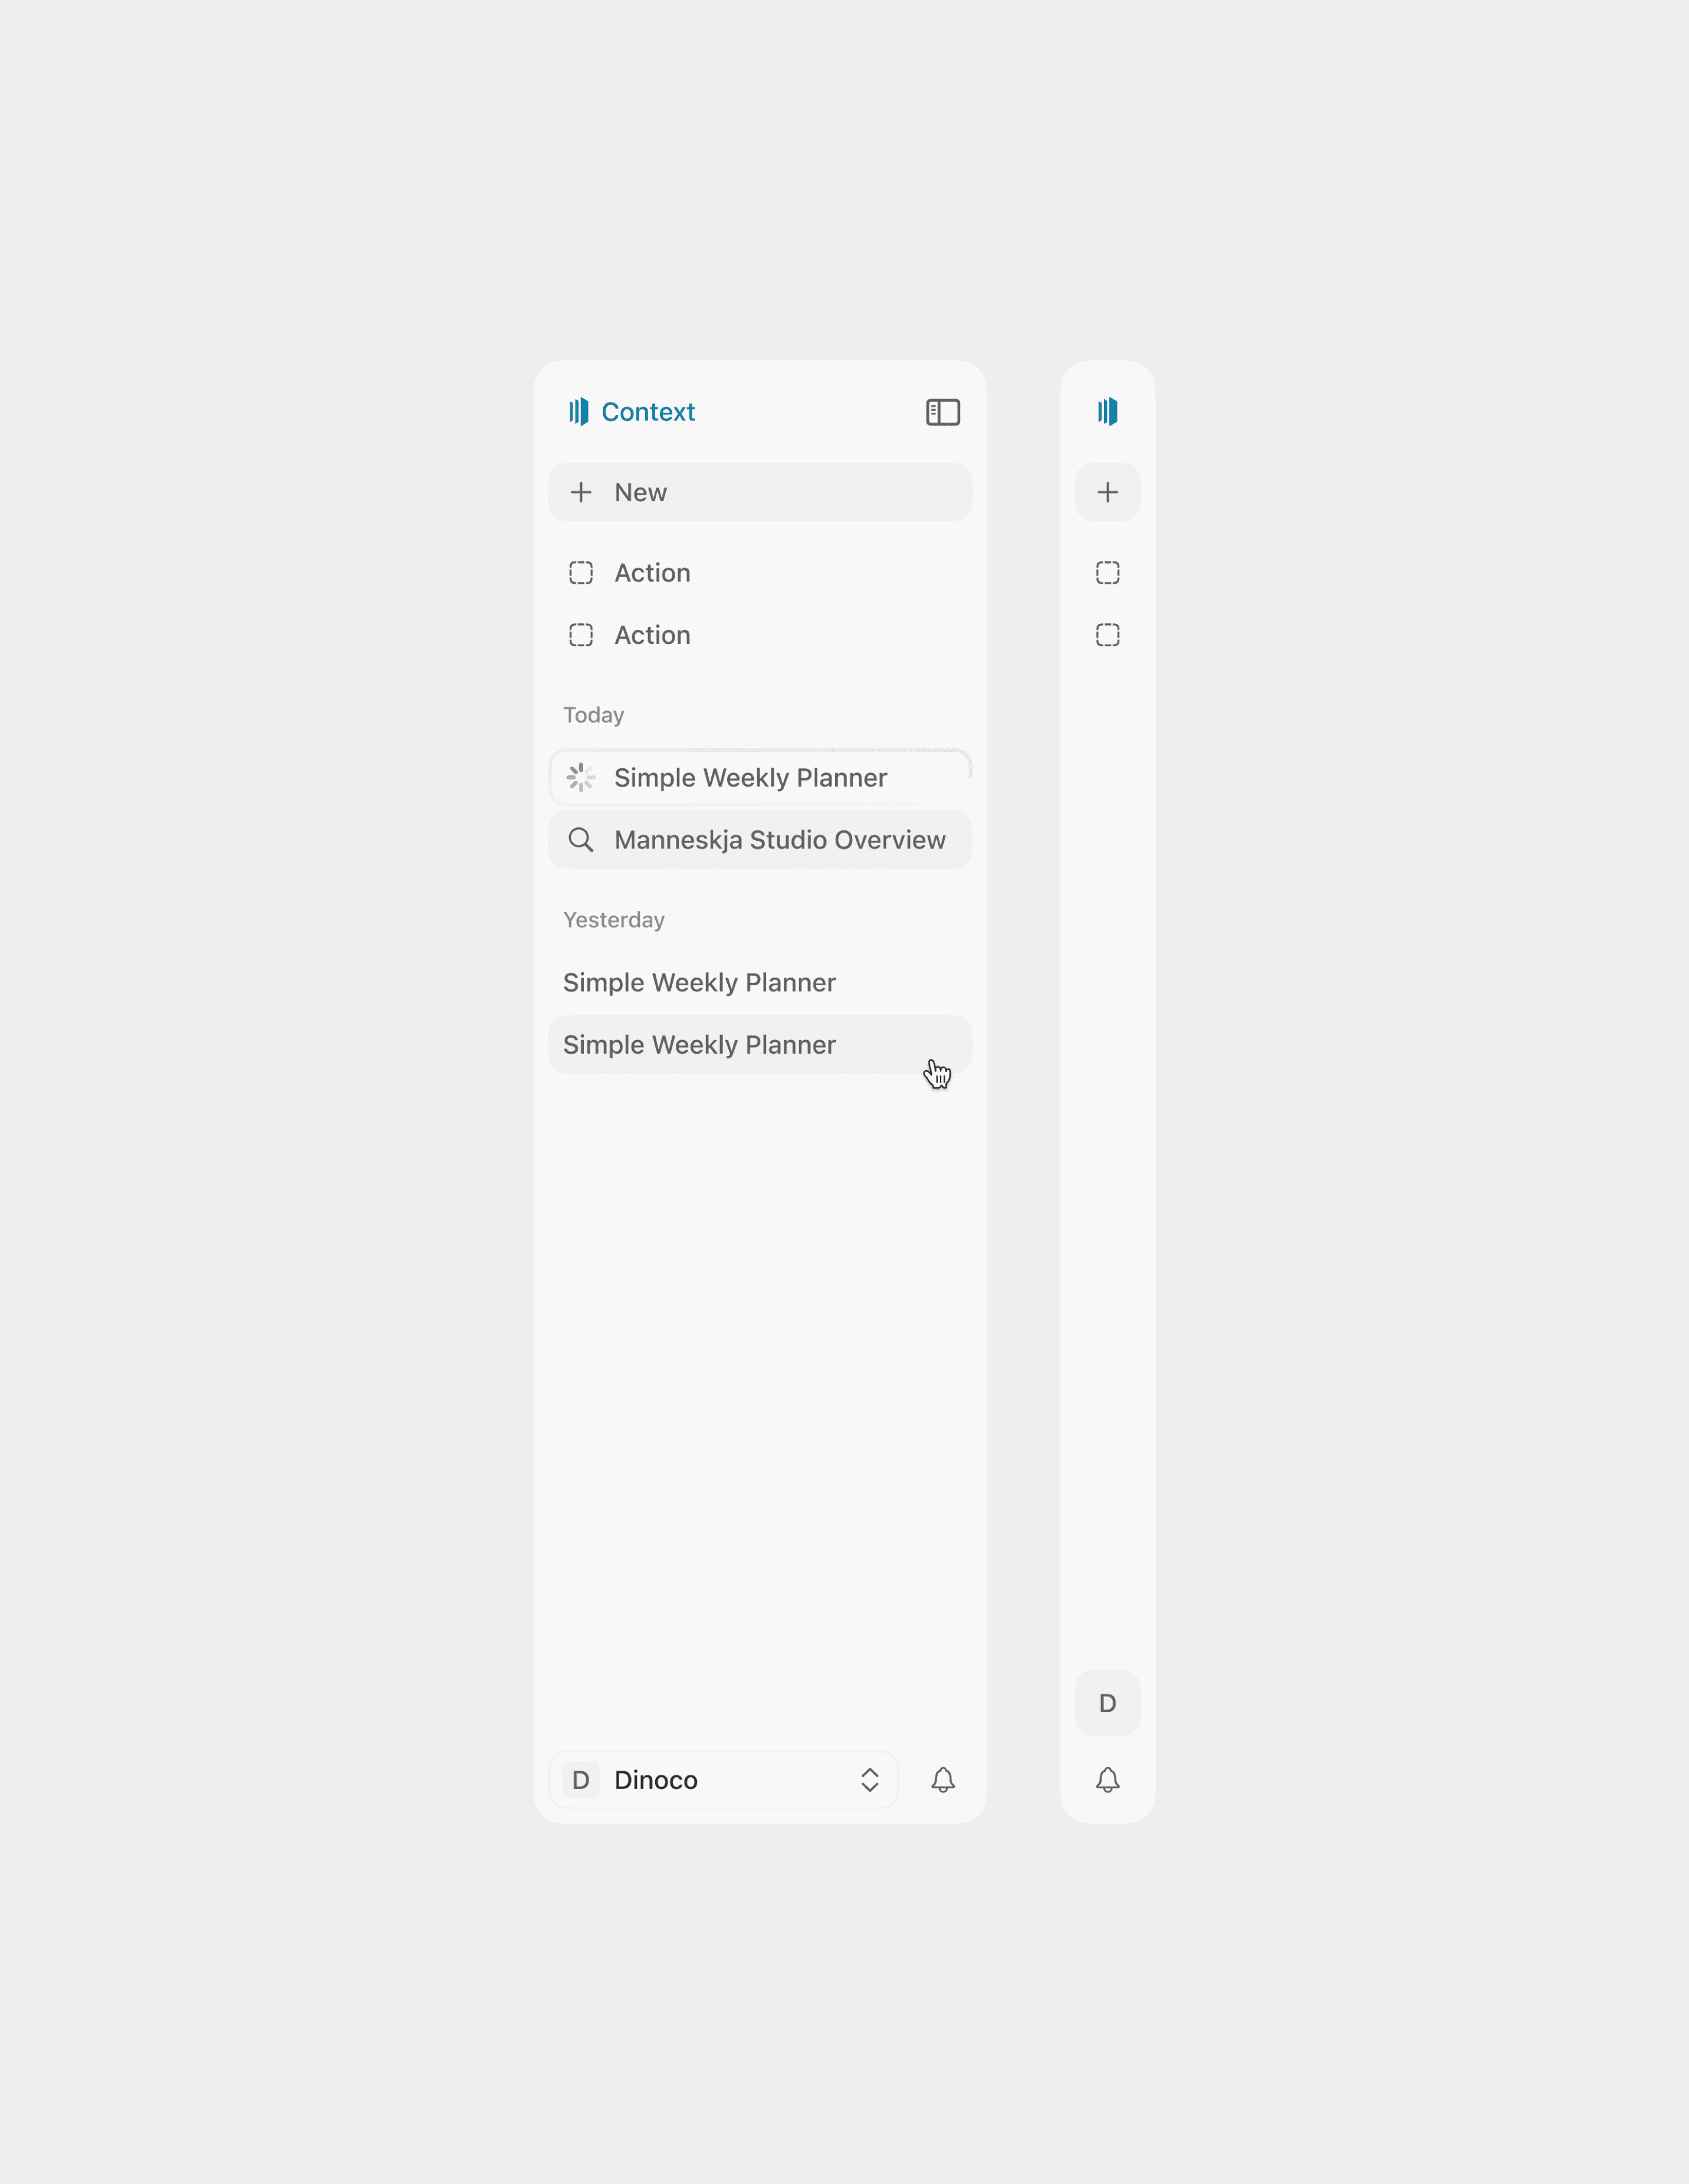Open D workspace button in collapsed sidebar
Image resolution: width=1689 pixels, height=2184 pixels.
(1107, 1703)
